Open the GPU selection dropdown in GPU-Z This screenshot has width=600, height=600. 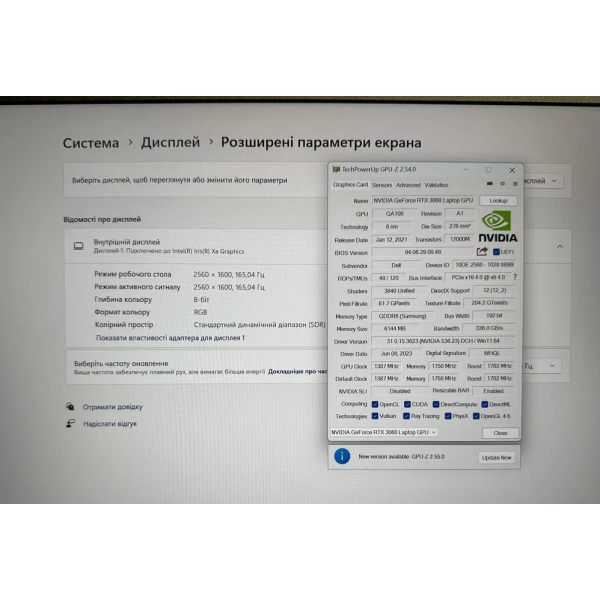383,432
